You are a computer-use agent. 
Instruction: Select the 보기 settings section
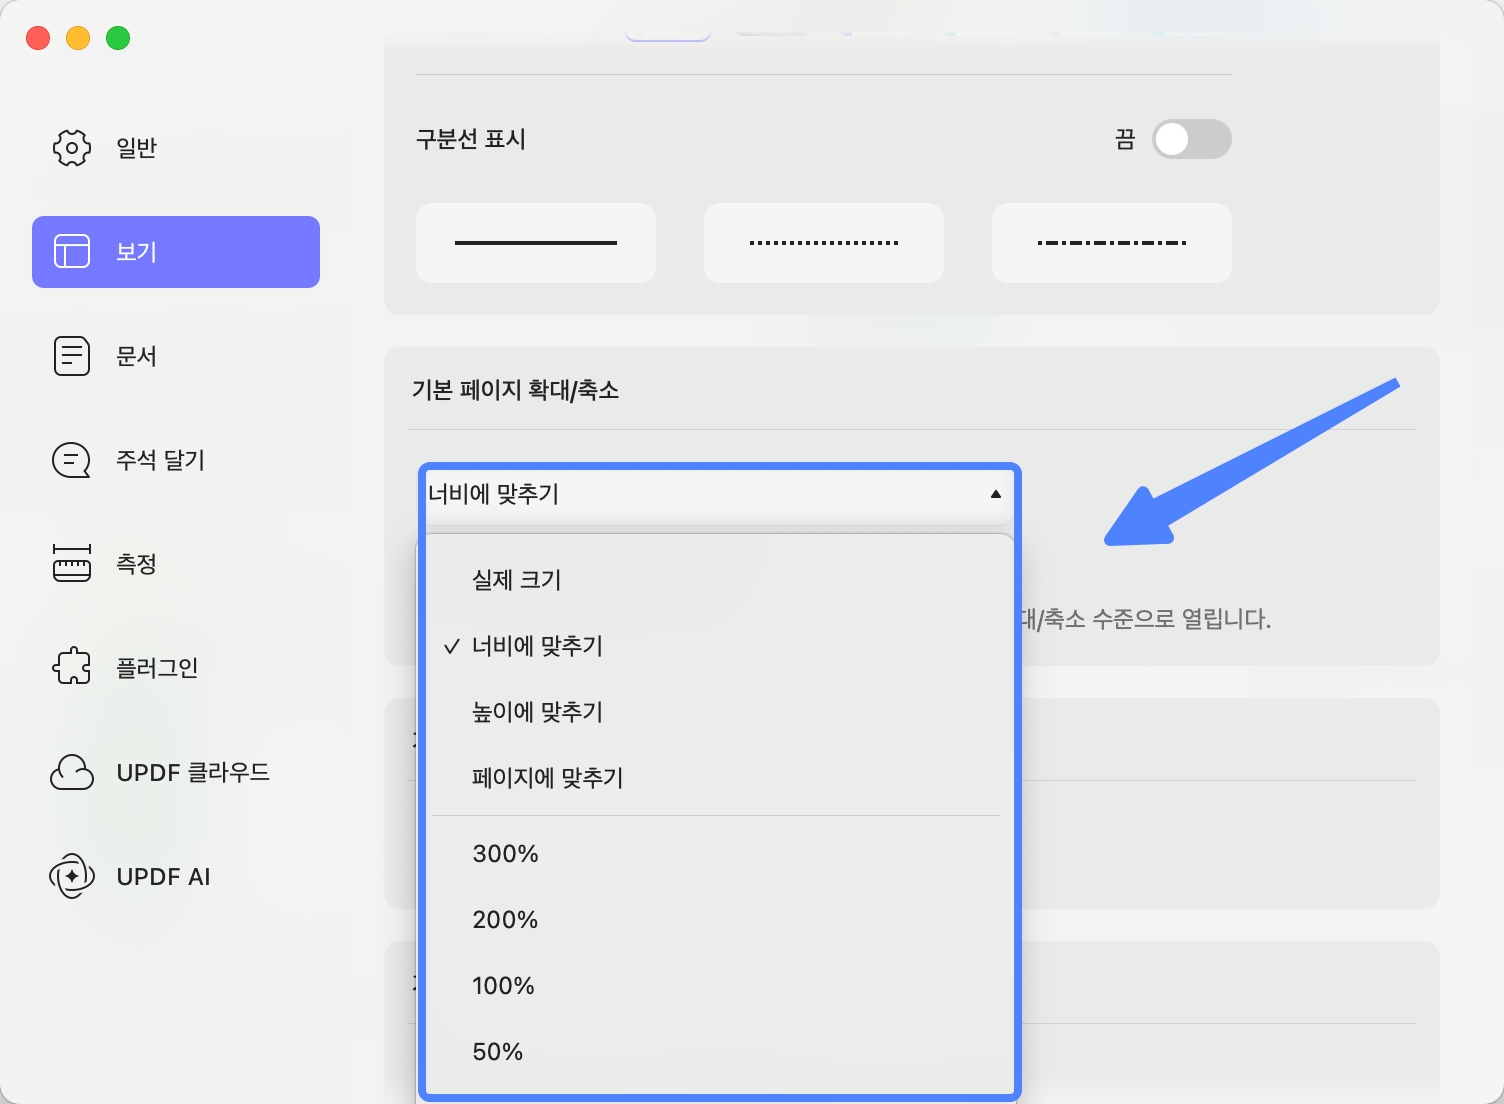coord(176,252)
